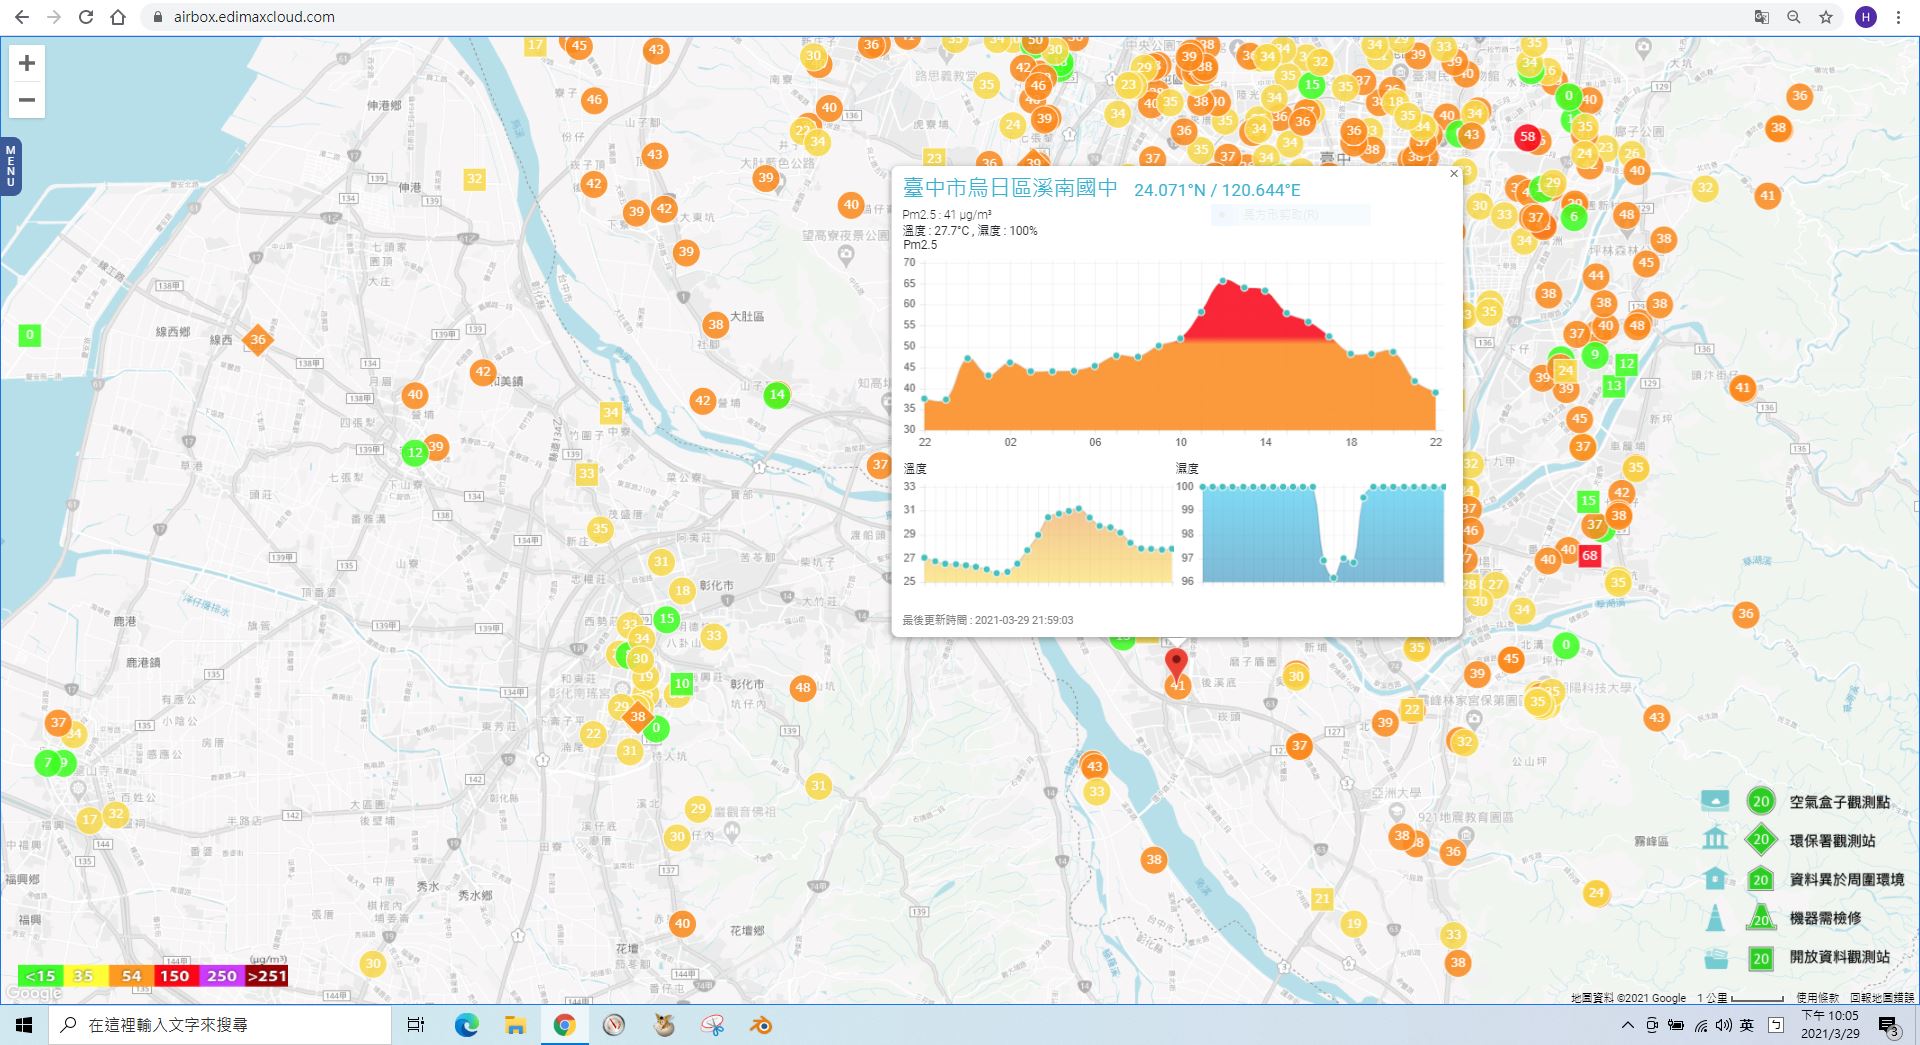Click the purple 250 color scale swatch

tap(222, 976)
